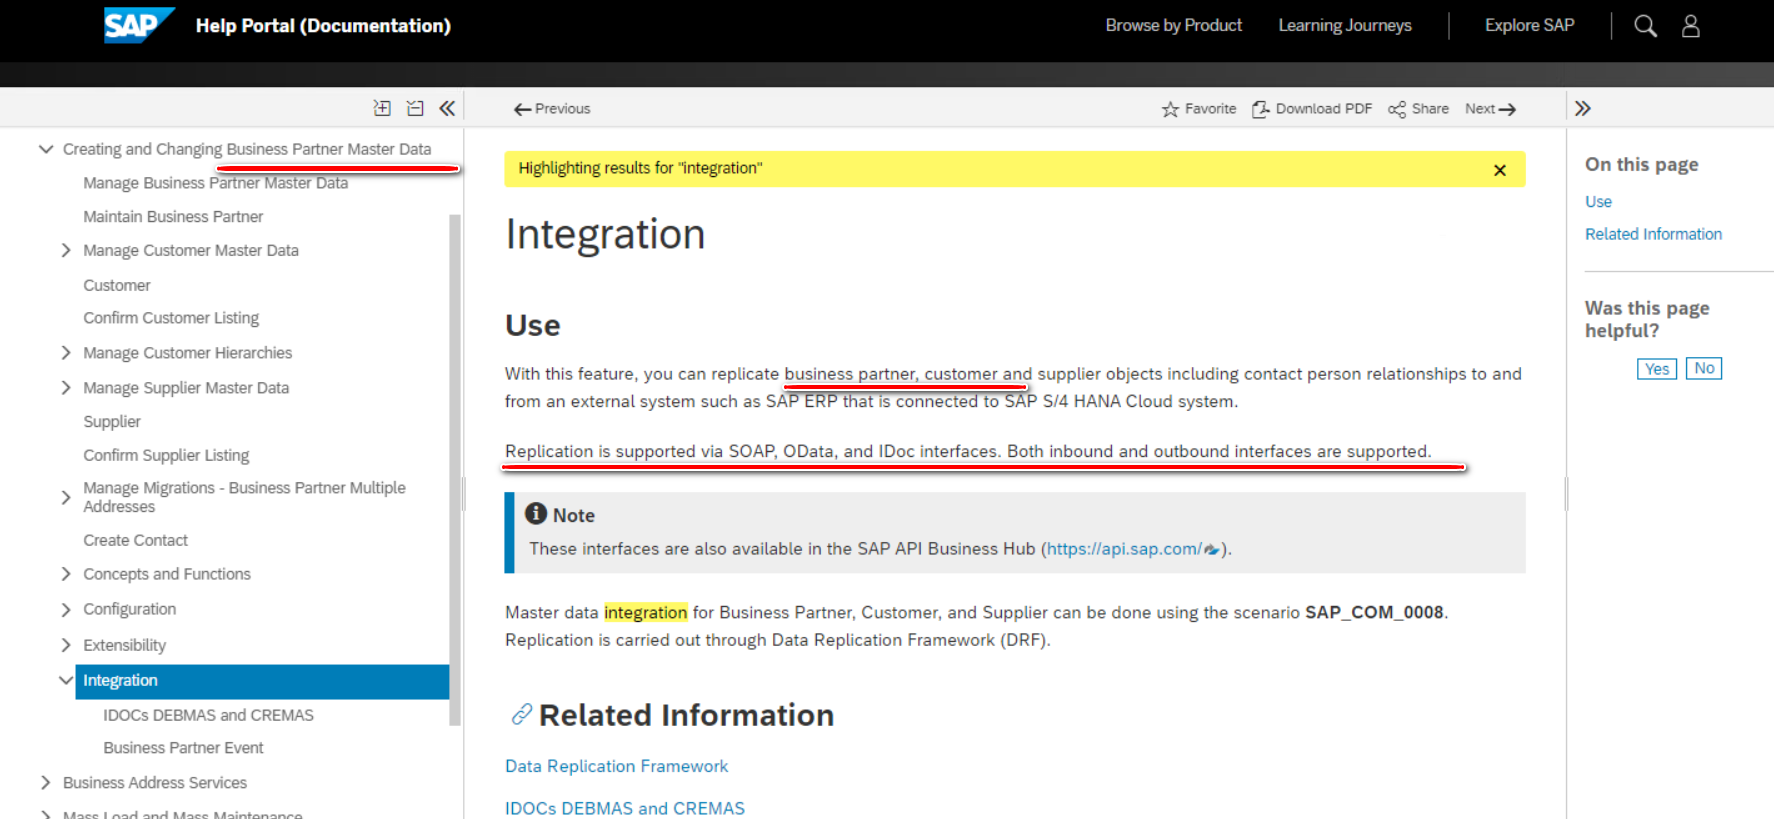Open Create Contact topic

pos(135,540)
